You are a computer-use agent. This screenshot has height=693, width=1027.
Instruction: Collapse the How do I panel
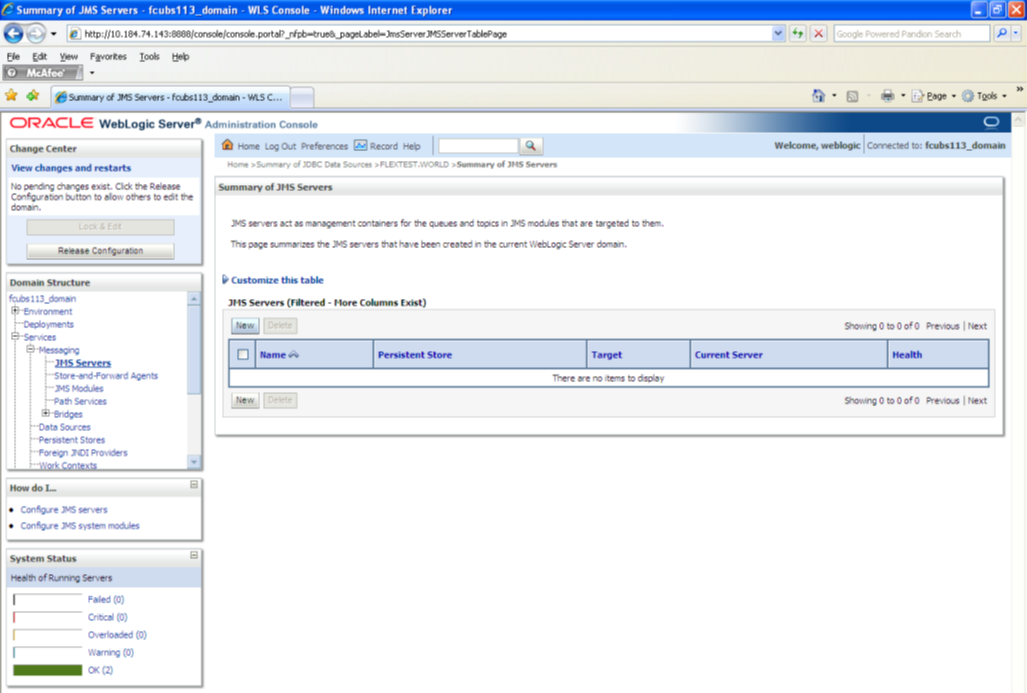click(x=194, y=485)
